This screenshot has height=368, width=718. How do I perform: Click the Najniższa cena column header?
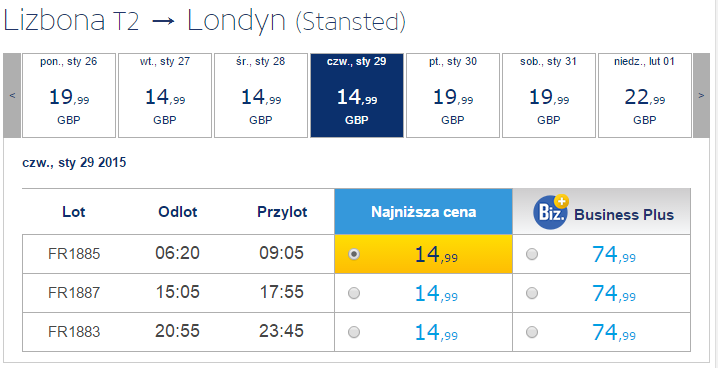(424, 211)
